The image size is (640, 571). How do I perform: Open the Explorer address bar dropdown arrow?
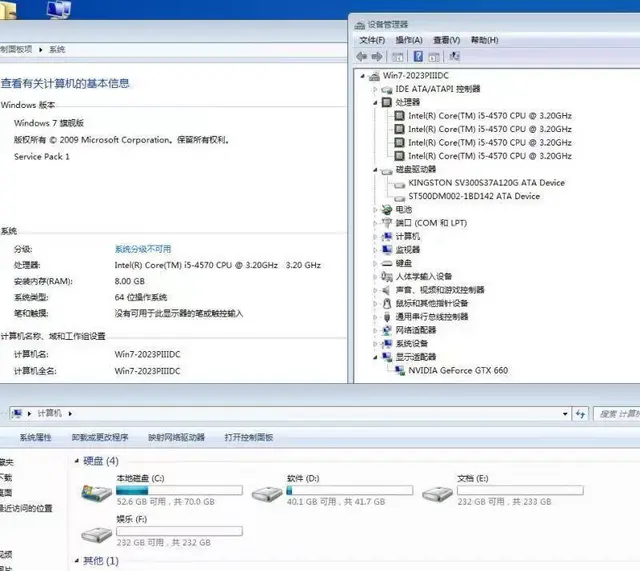[x=565, y=414]
